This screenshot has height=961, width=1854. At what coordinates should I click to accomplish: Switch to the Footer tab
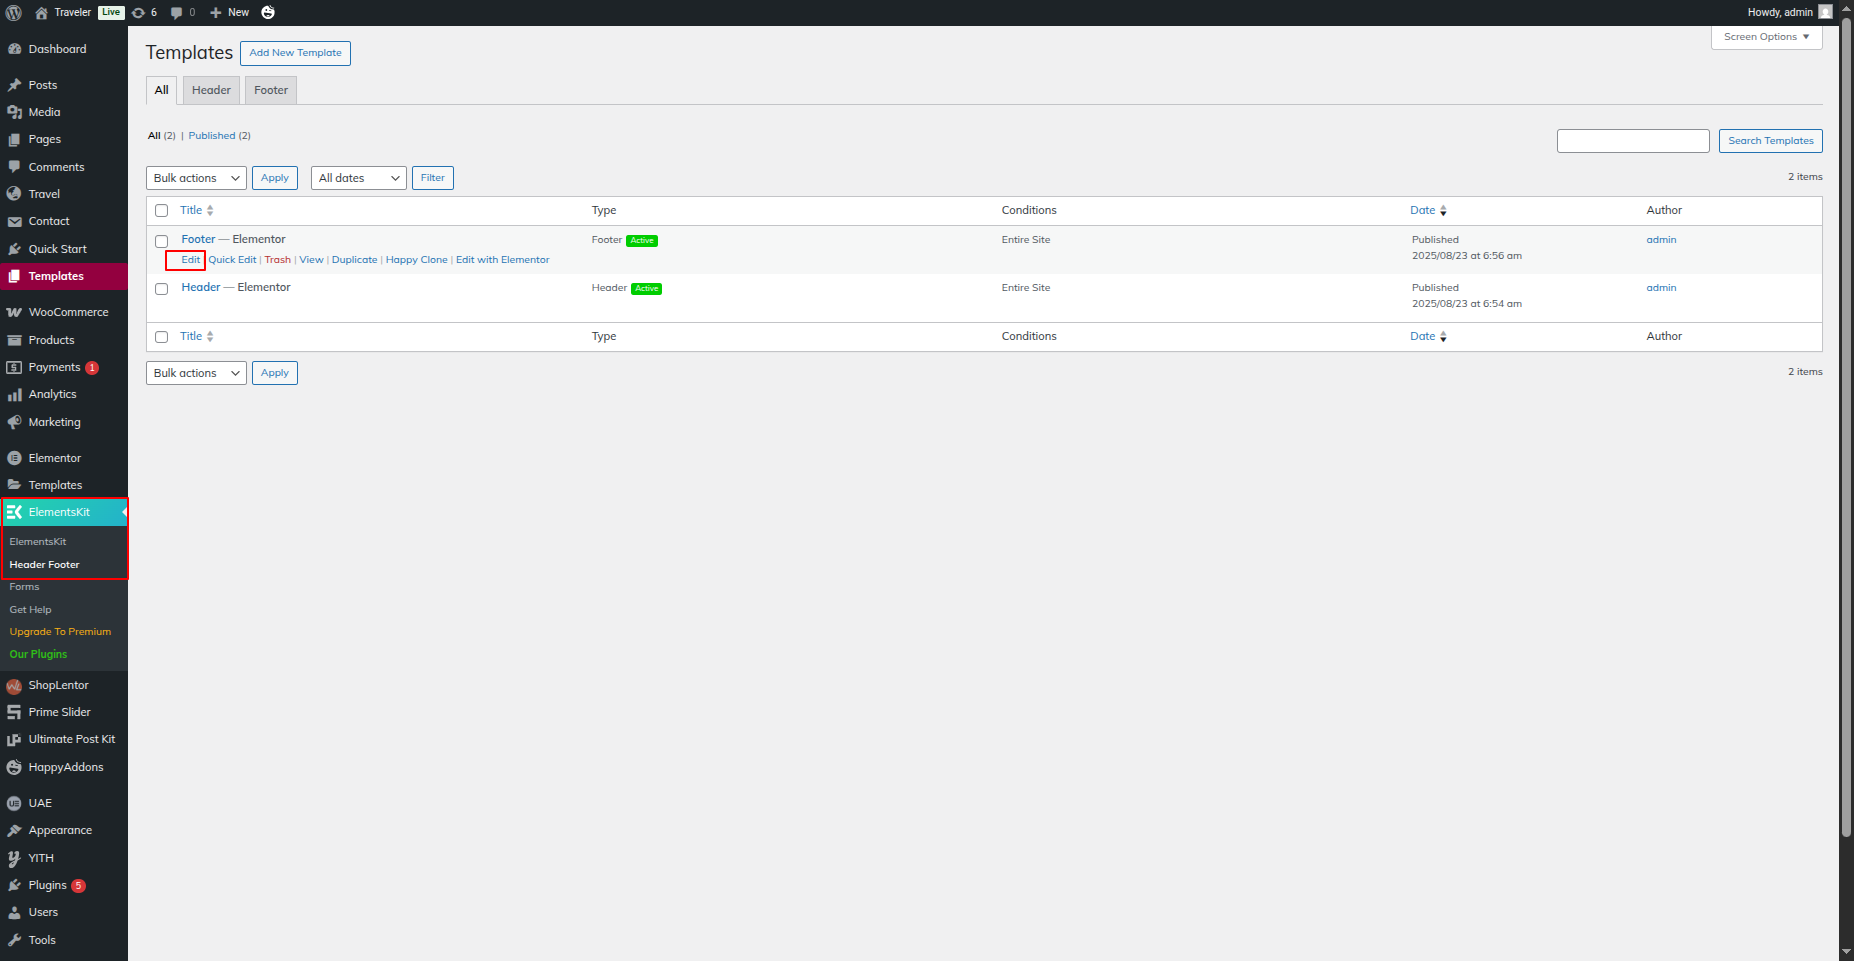click(271, 90)
